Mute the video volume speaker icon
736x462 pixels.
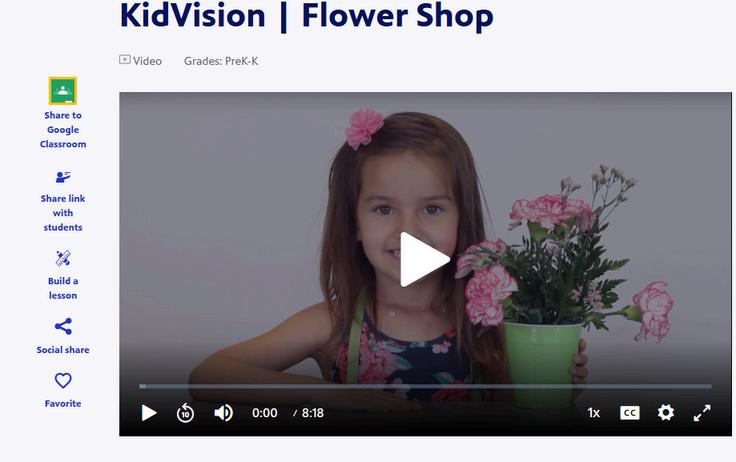point(223,413)
